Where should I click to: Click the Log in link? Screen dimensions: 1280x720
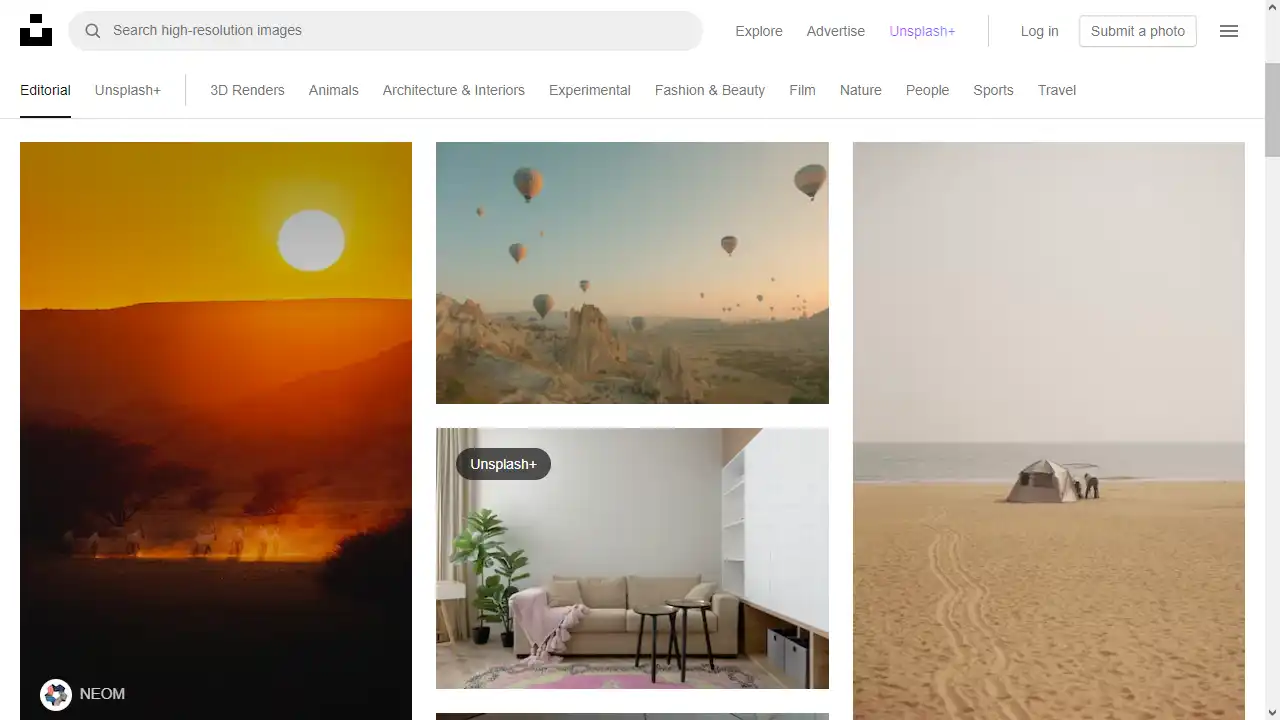[x=1039, y=31]
